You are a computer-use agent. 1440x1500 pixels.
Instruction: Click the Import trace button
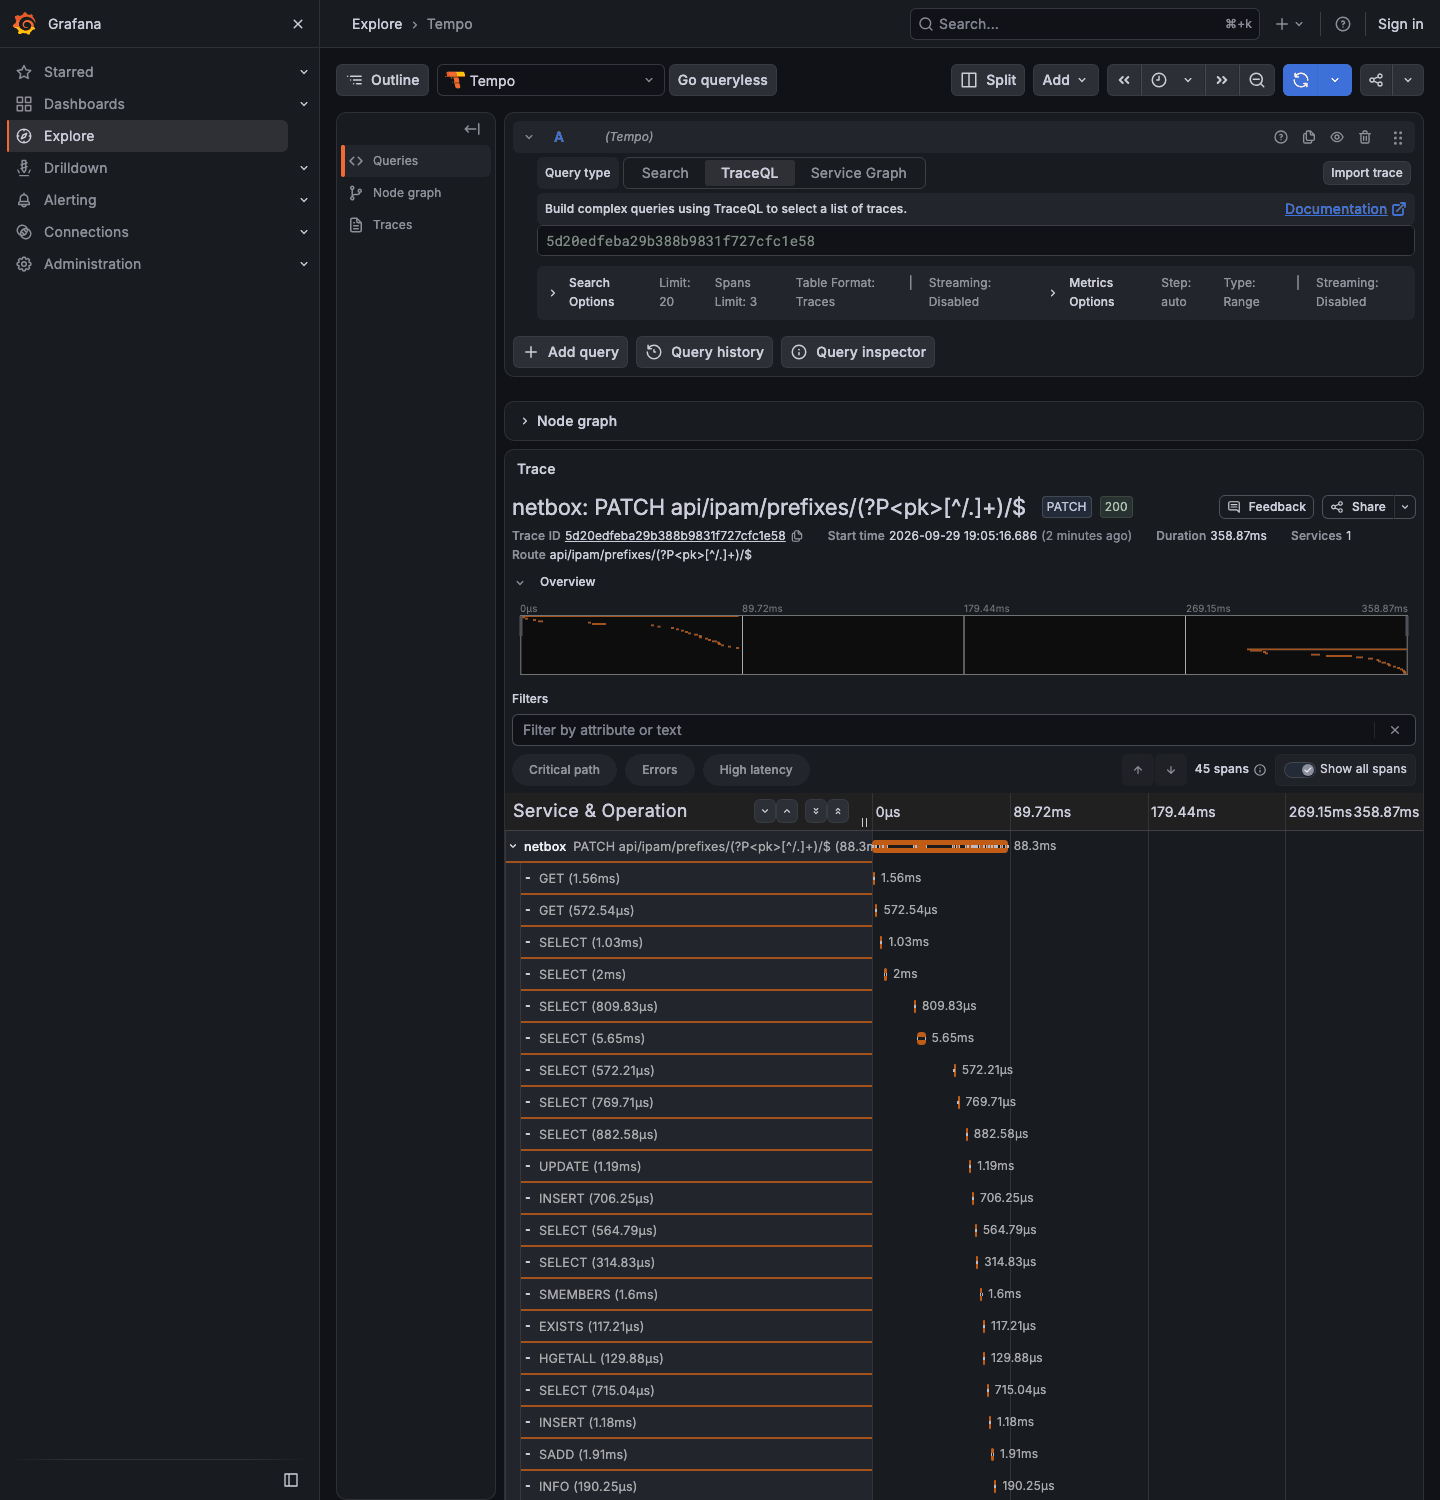coord(1367,173)
